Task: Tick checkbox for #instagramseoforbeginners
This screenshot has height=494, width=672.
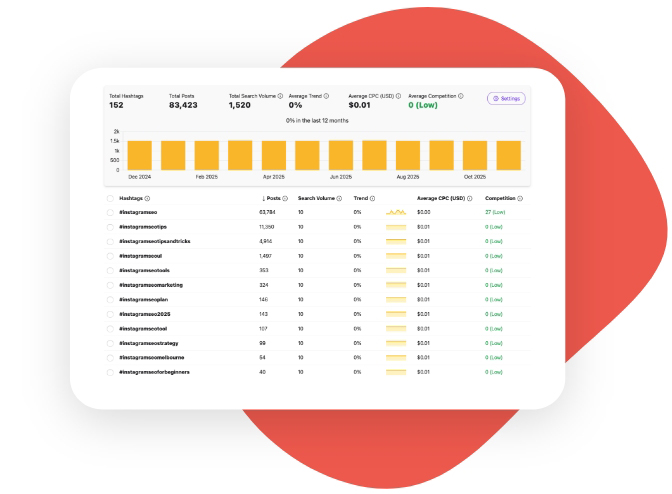Action: point(110,372)
